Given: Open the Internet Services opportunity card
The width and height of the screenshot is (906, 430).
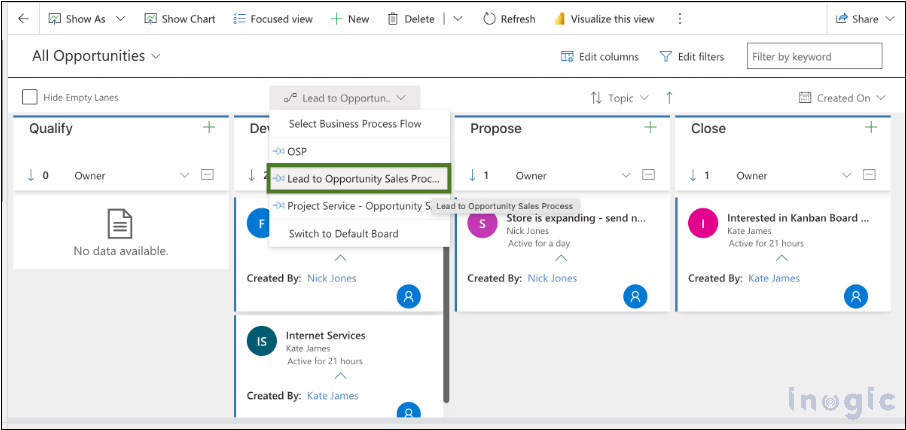Looking at the screenshot, I should coord(326,335).
